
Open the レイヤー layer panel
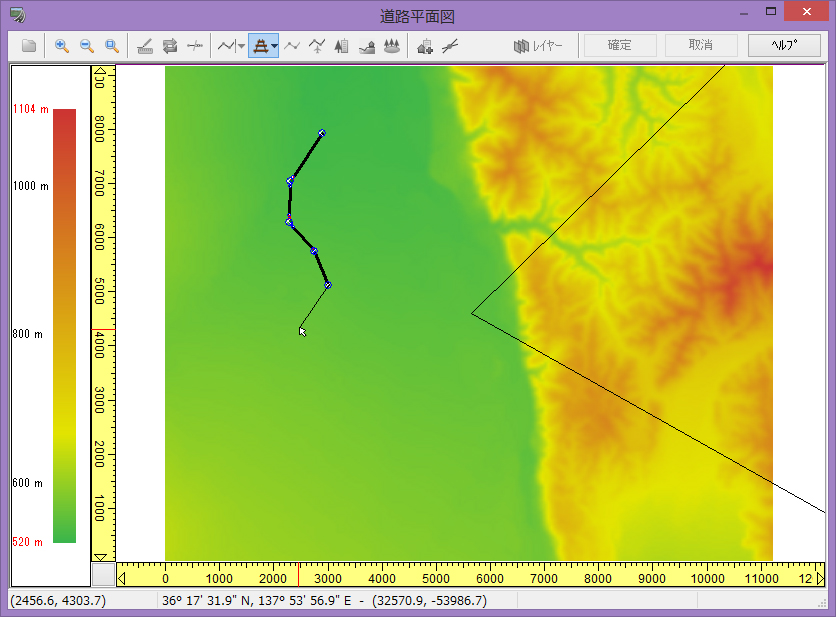click(538, 46)
